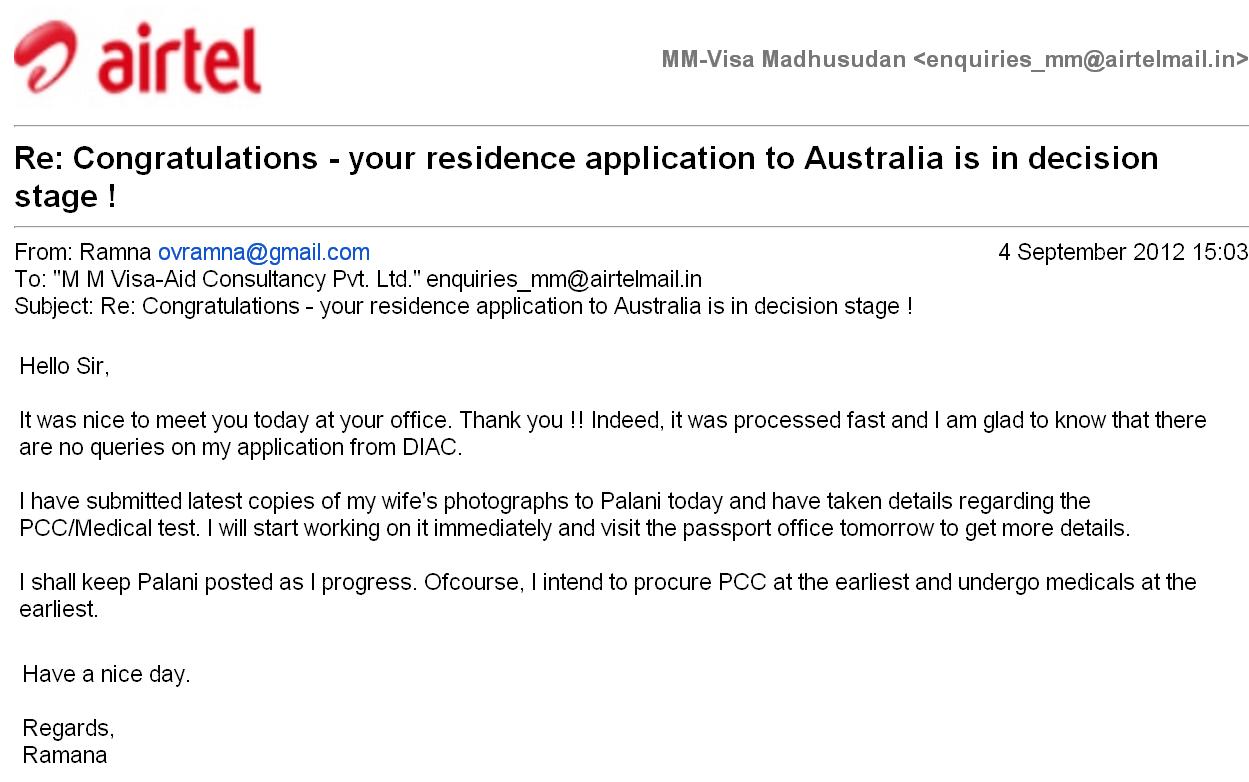Click the 4 September 2012 15:03 timestamp
Screen dimensions: 1249x782
(1123, 252)
